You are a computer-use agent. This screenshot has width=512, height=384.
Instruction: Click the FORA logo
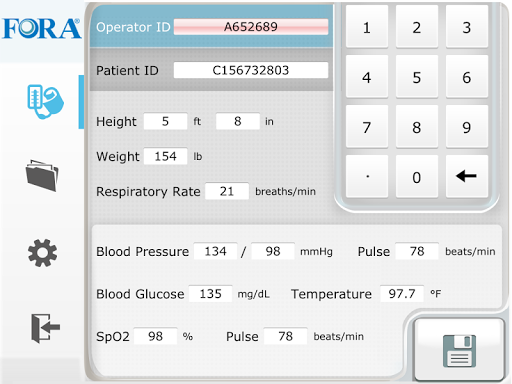pyautogui.click(x=42, y=29)
